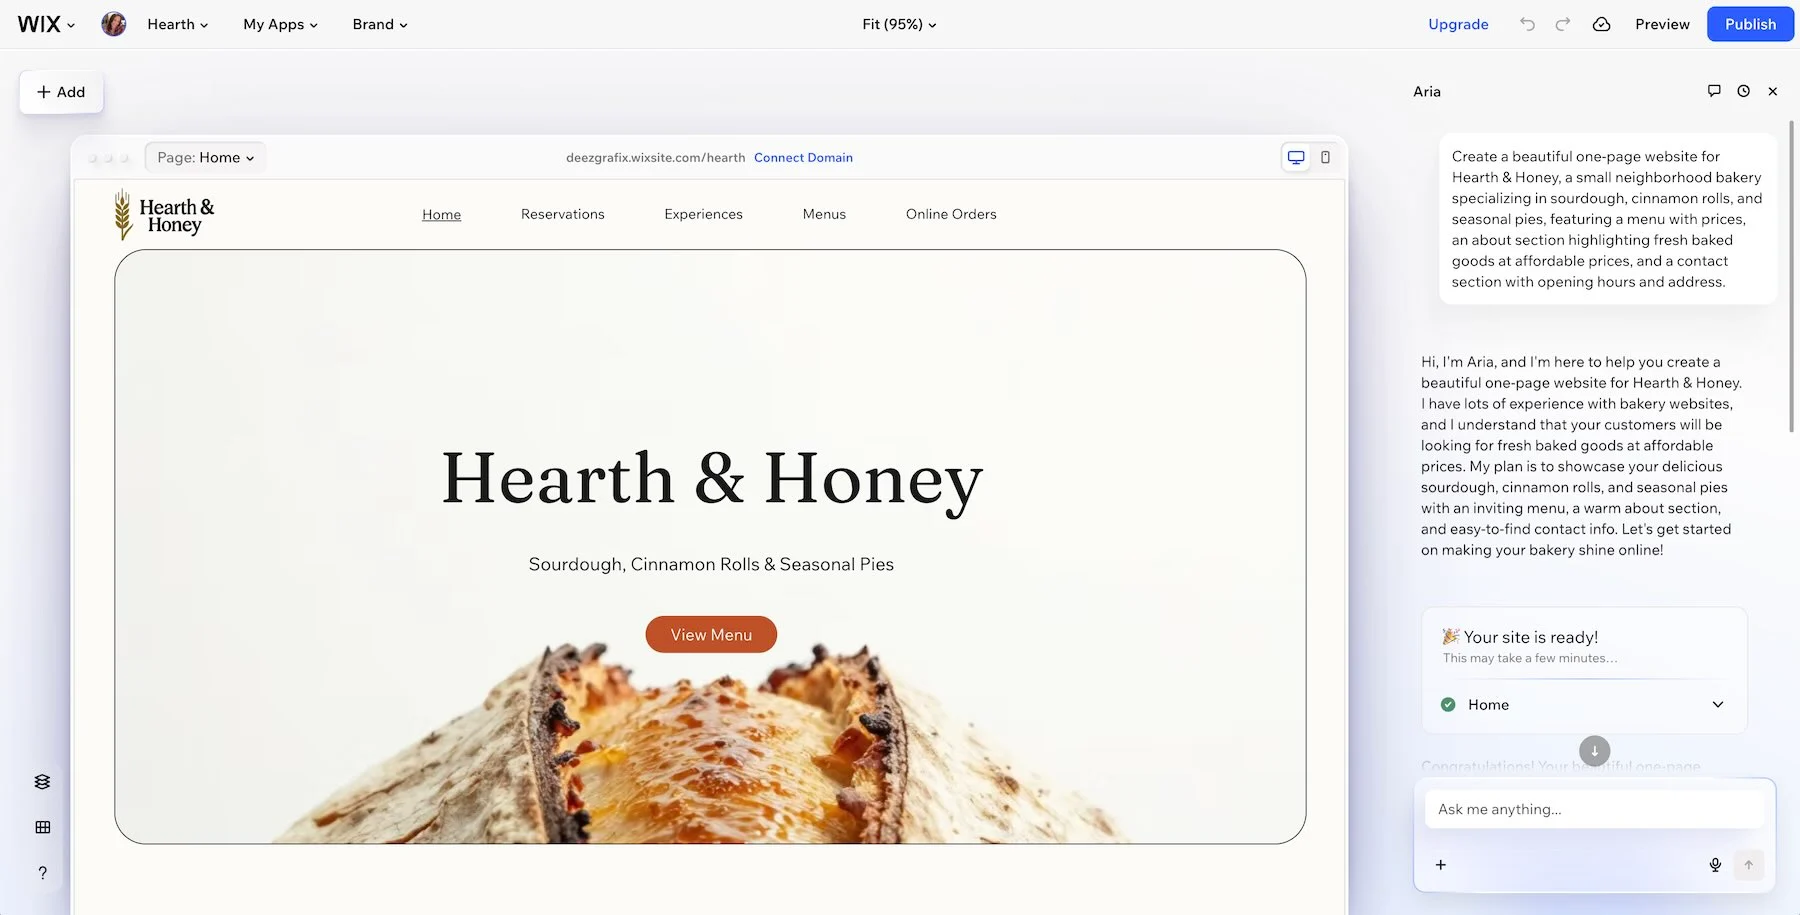Click the send arrow button in chat
The width and height of the screenshot is (1800, 915).
pos(1749,865)
